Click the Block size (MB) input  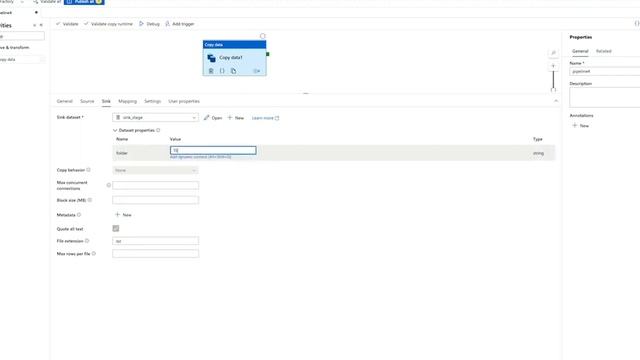[156, 200]
